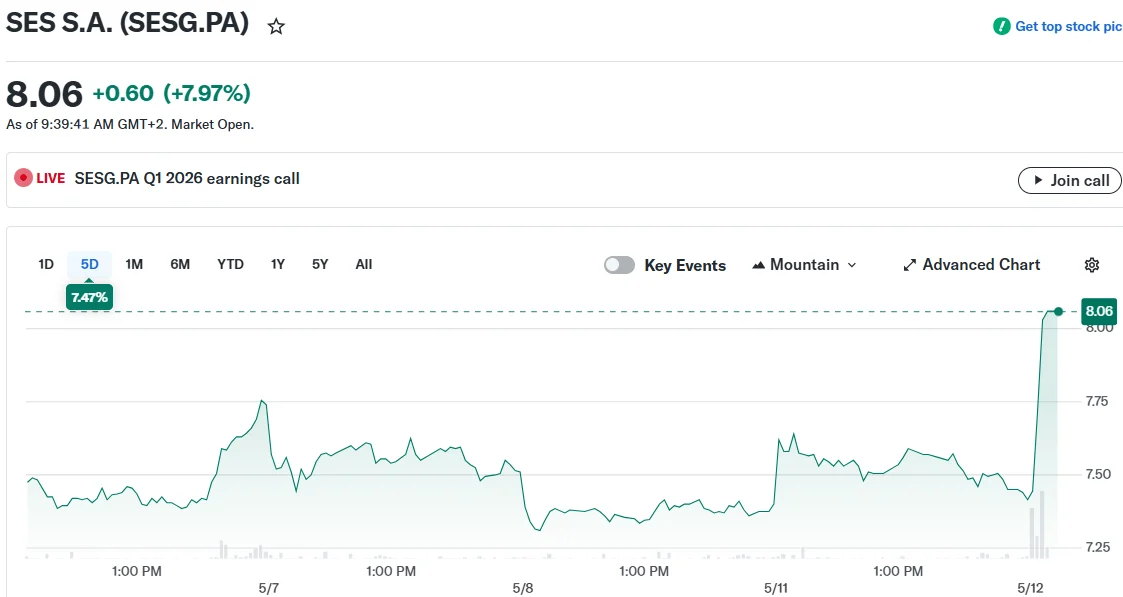Click the 5/7 date axis label
Image resolution: width=1123 pixels, height=597 pixels.
point(269,588)
